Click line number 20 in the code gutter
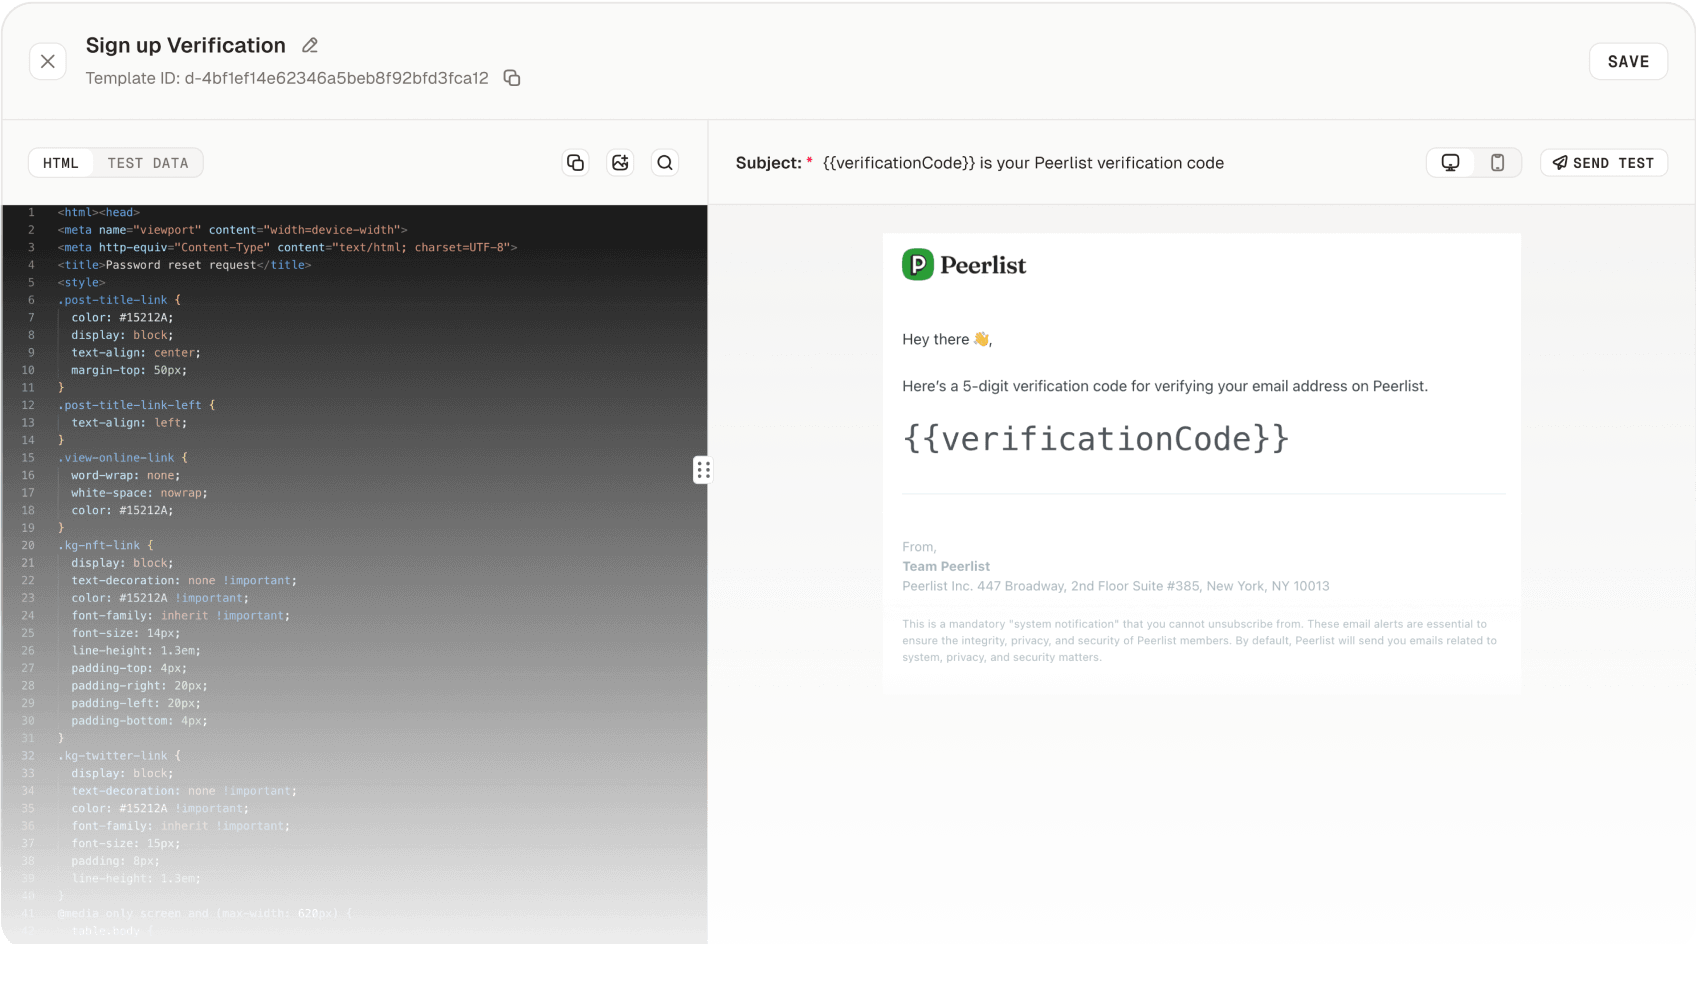The height and width of the screenshot is (1001, 1696). pyautogui.click(x=28, y=545)
